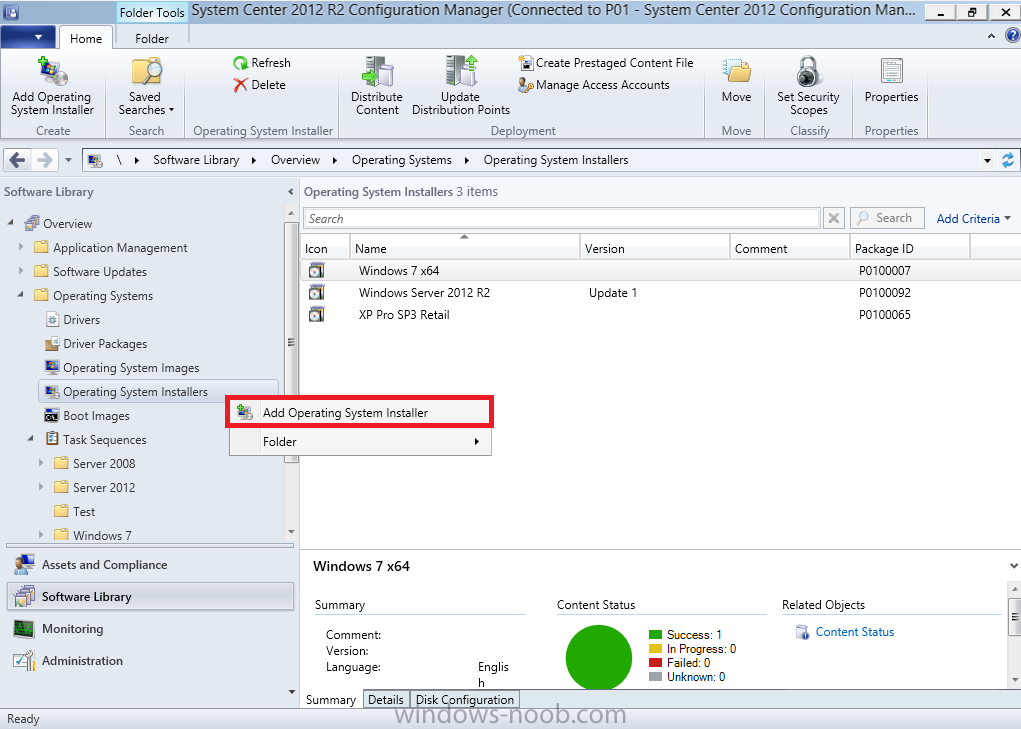The width and height of the screenshot is (1021, 729).
Task: Select Boot Images in the tree
Action: [87, 416]
